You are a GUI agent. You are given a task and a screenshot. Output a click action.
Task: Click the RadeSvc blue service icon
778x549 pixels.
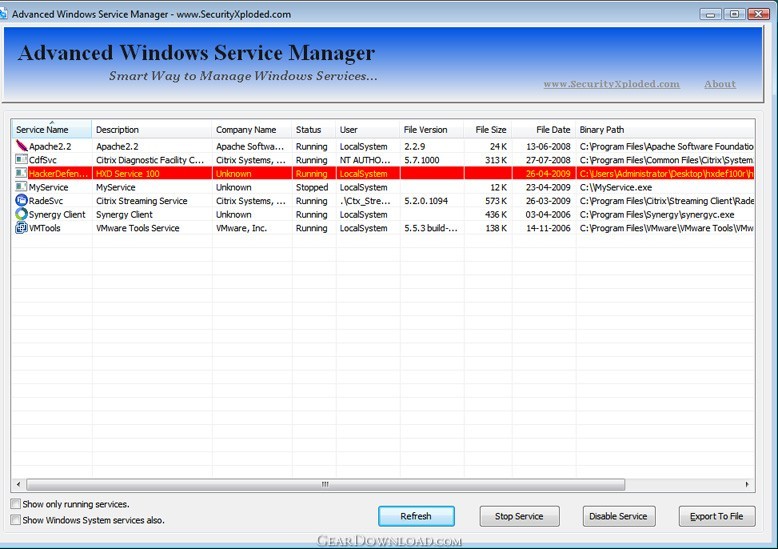pos(21,201)
